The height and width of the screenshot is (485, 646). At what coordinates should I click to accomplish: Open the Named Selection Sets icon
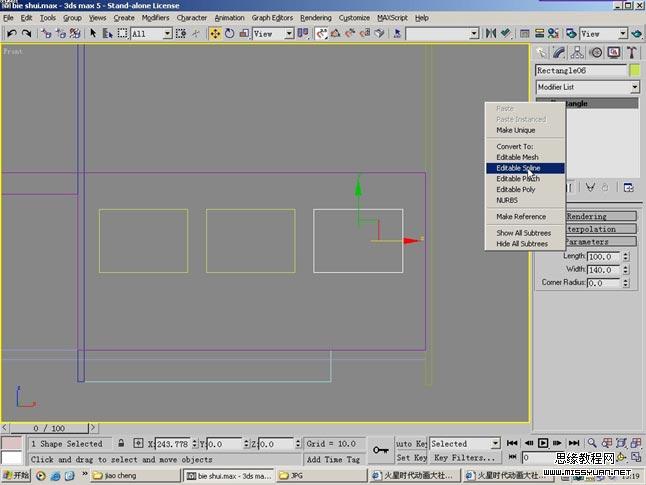tap(397, 33)
